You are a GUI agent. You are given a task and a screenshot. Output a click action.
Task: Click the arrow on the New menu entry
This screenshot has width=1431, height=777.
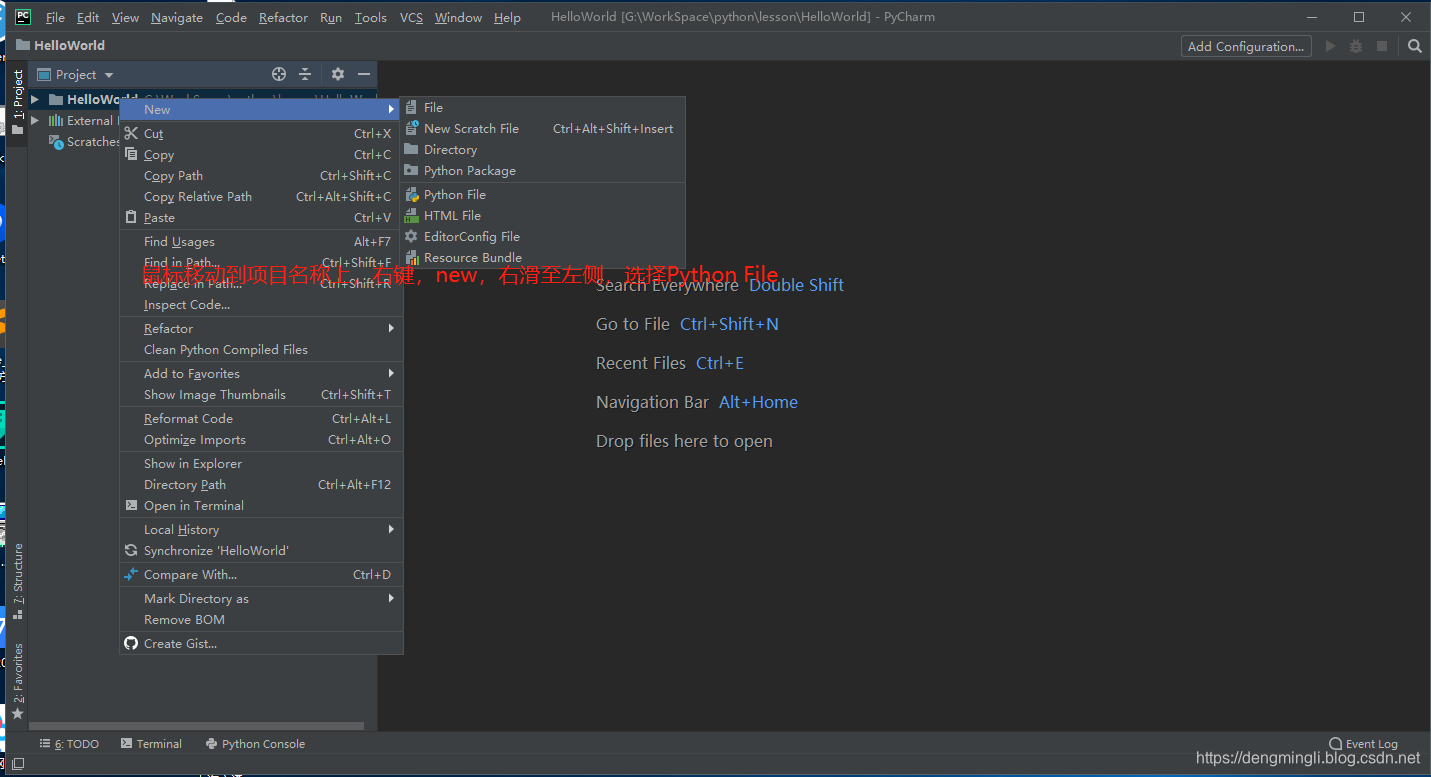392,109
